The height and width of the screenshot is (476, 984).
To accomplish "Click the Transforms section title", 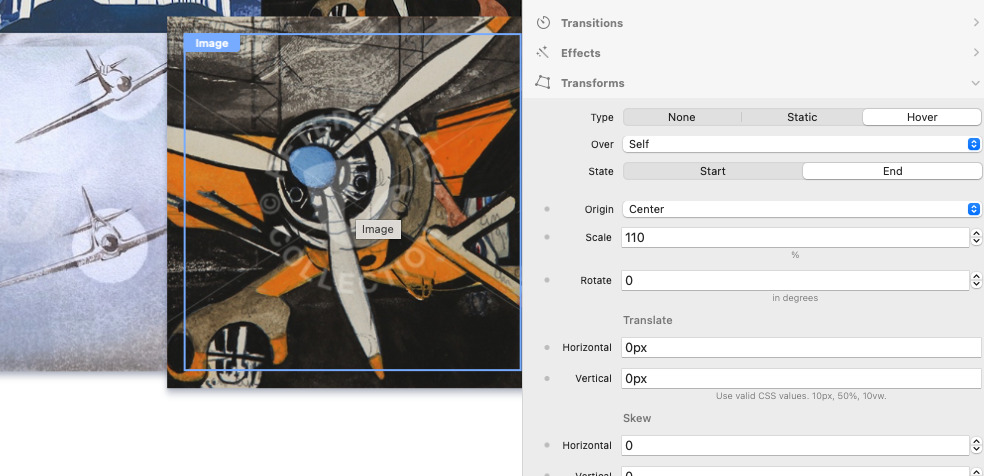I will point(592,83).
